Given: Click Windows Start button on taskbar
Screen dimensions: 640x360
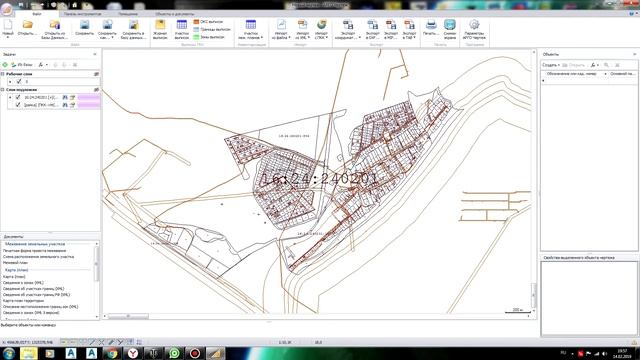Looking at the screenshot, I should click(9, 353).
